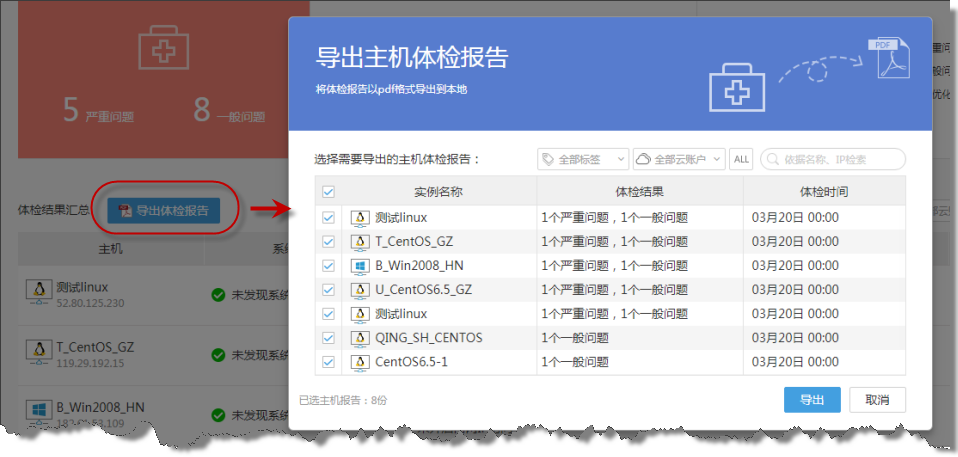Screen dimensions: 958x457
Task: Cancel the dialog with 取消 button
Action: point(877,400)
